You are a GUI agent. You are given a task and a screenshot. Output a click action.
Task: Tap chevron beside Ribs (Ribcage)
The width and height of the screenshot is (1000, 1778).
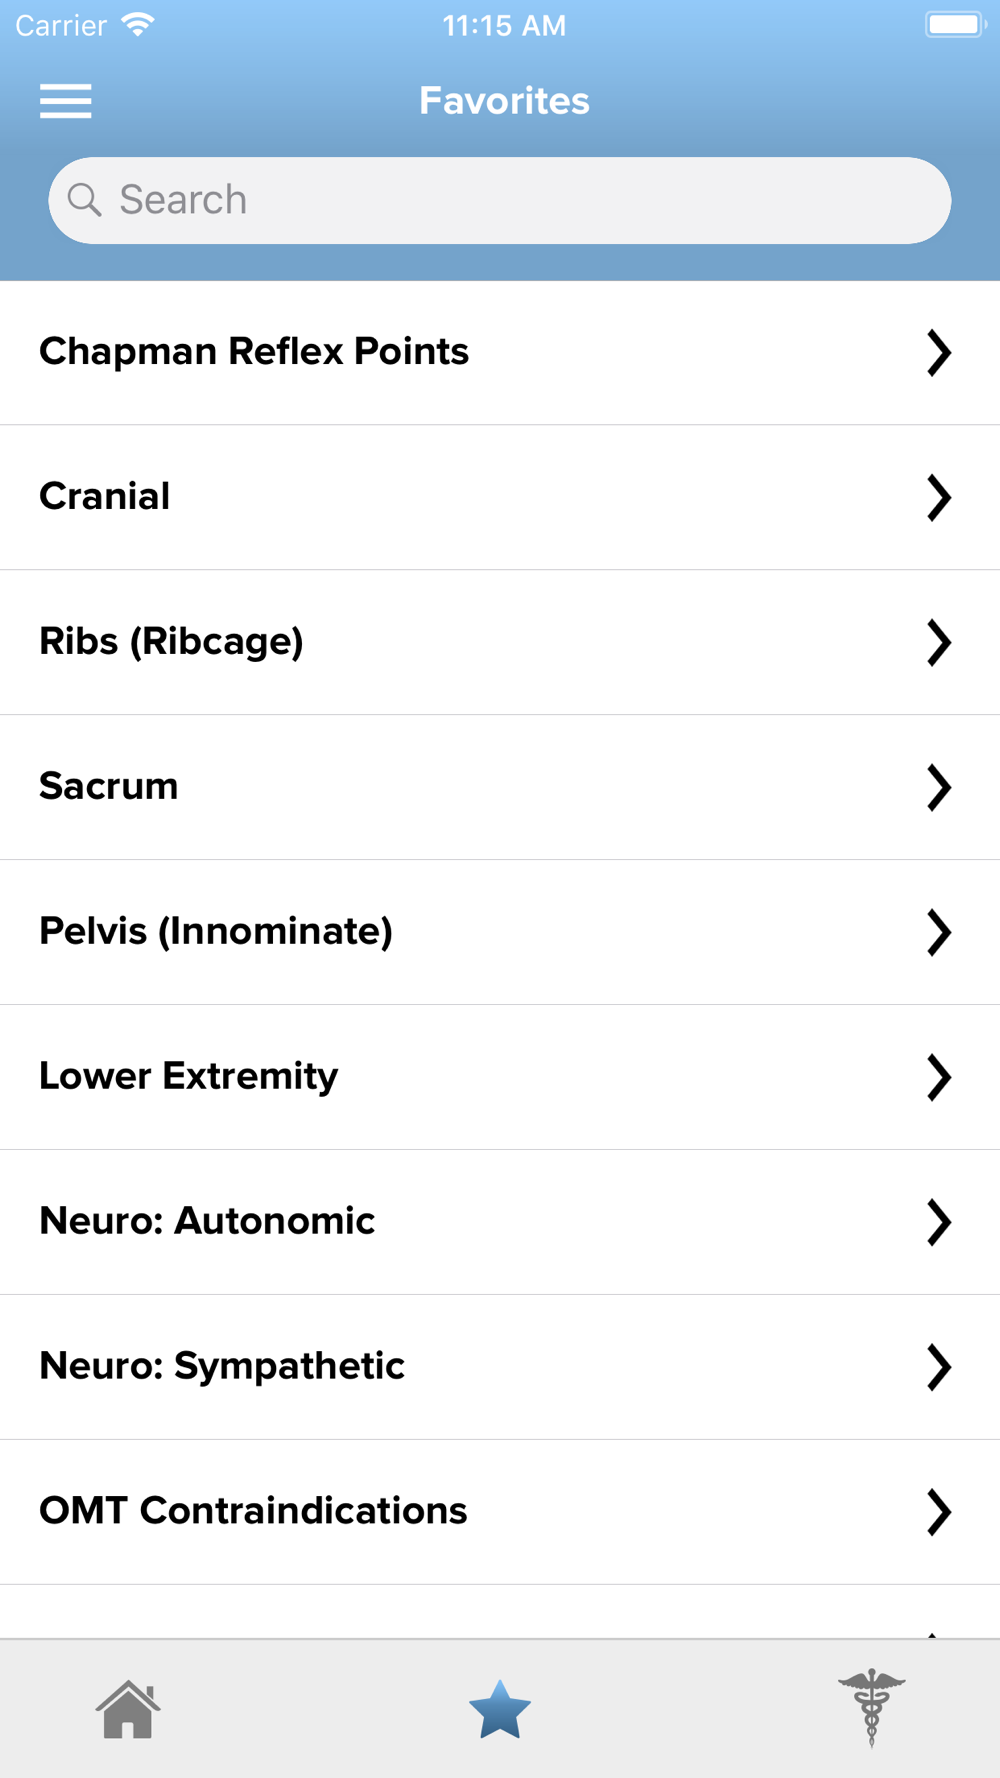point(938,642)
